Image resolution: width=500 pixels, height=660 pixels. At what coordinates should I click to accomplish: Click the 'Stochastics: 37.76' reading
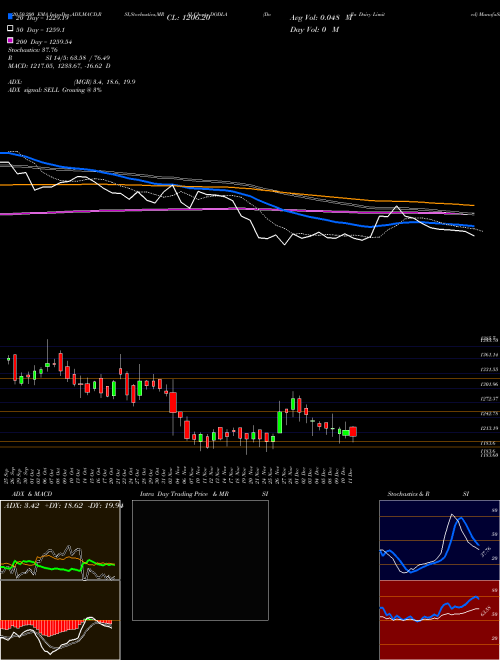[33, 50]
